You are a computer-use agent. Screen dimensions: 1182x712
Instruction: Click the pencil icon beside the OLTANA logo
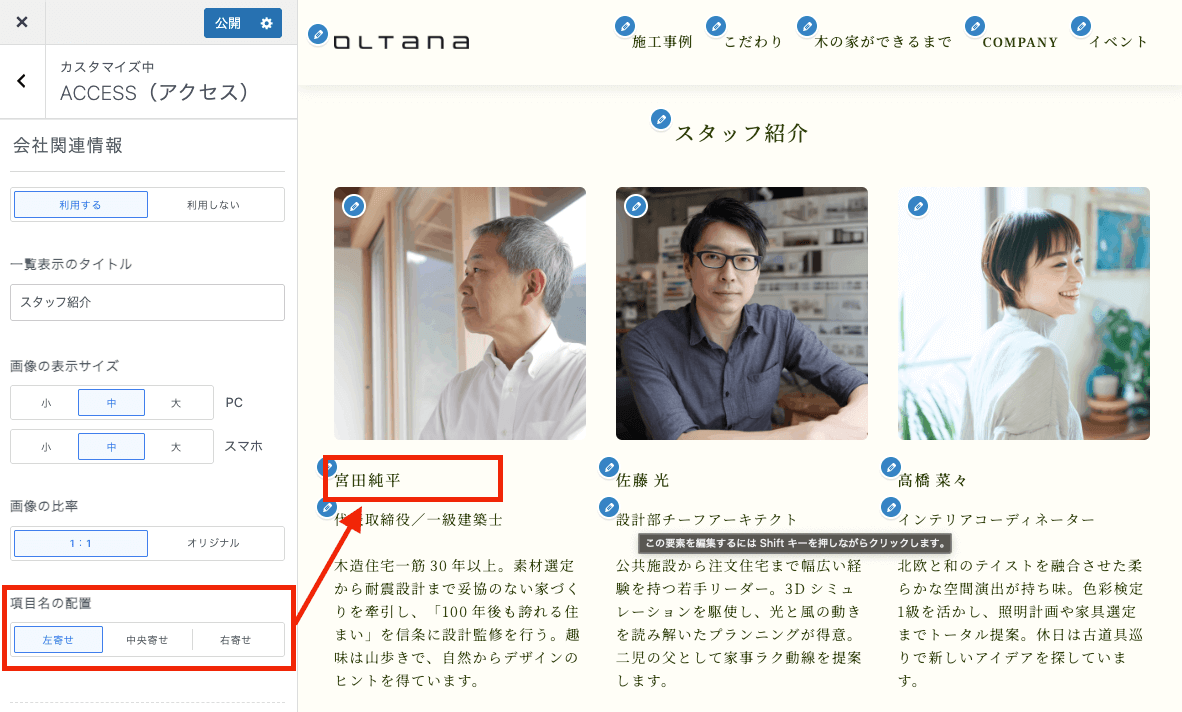(x=318, y=34)
